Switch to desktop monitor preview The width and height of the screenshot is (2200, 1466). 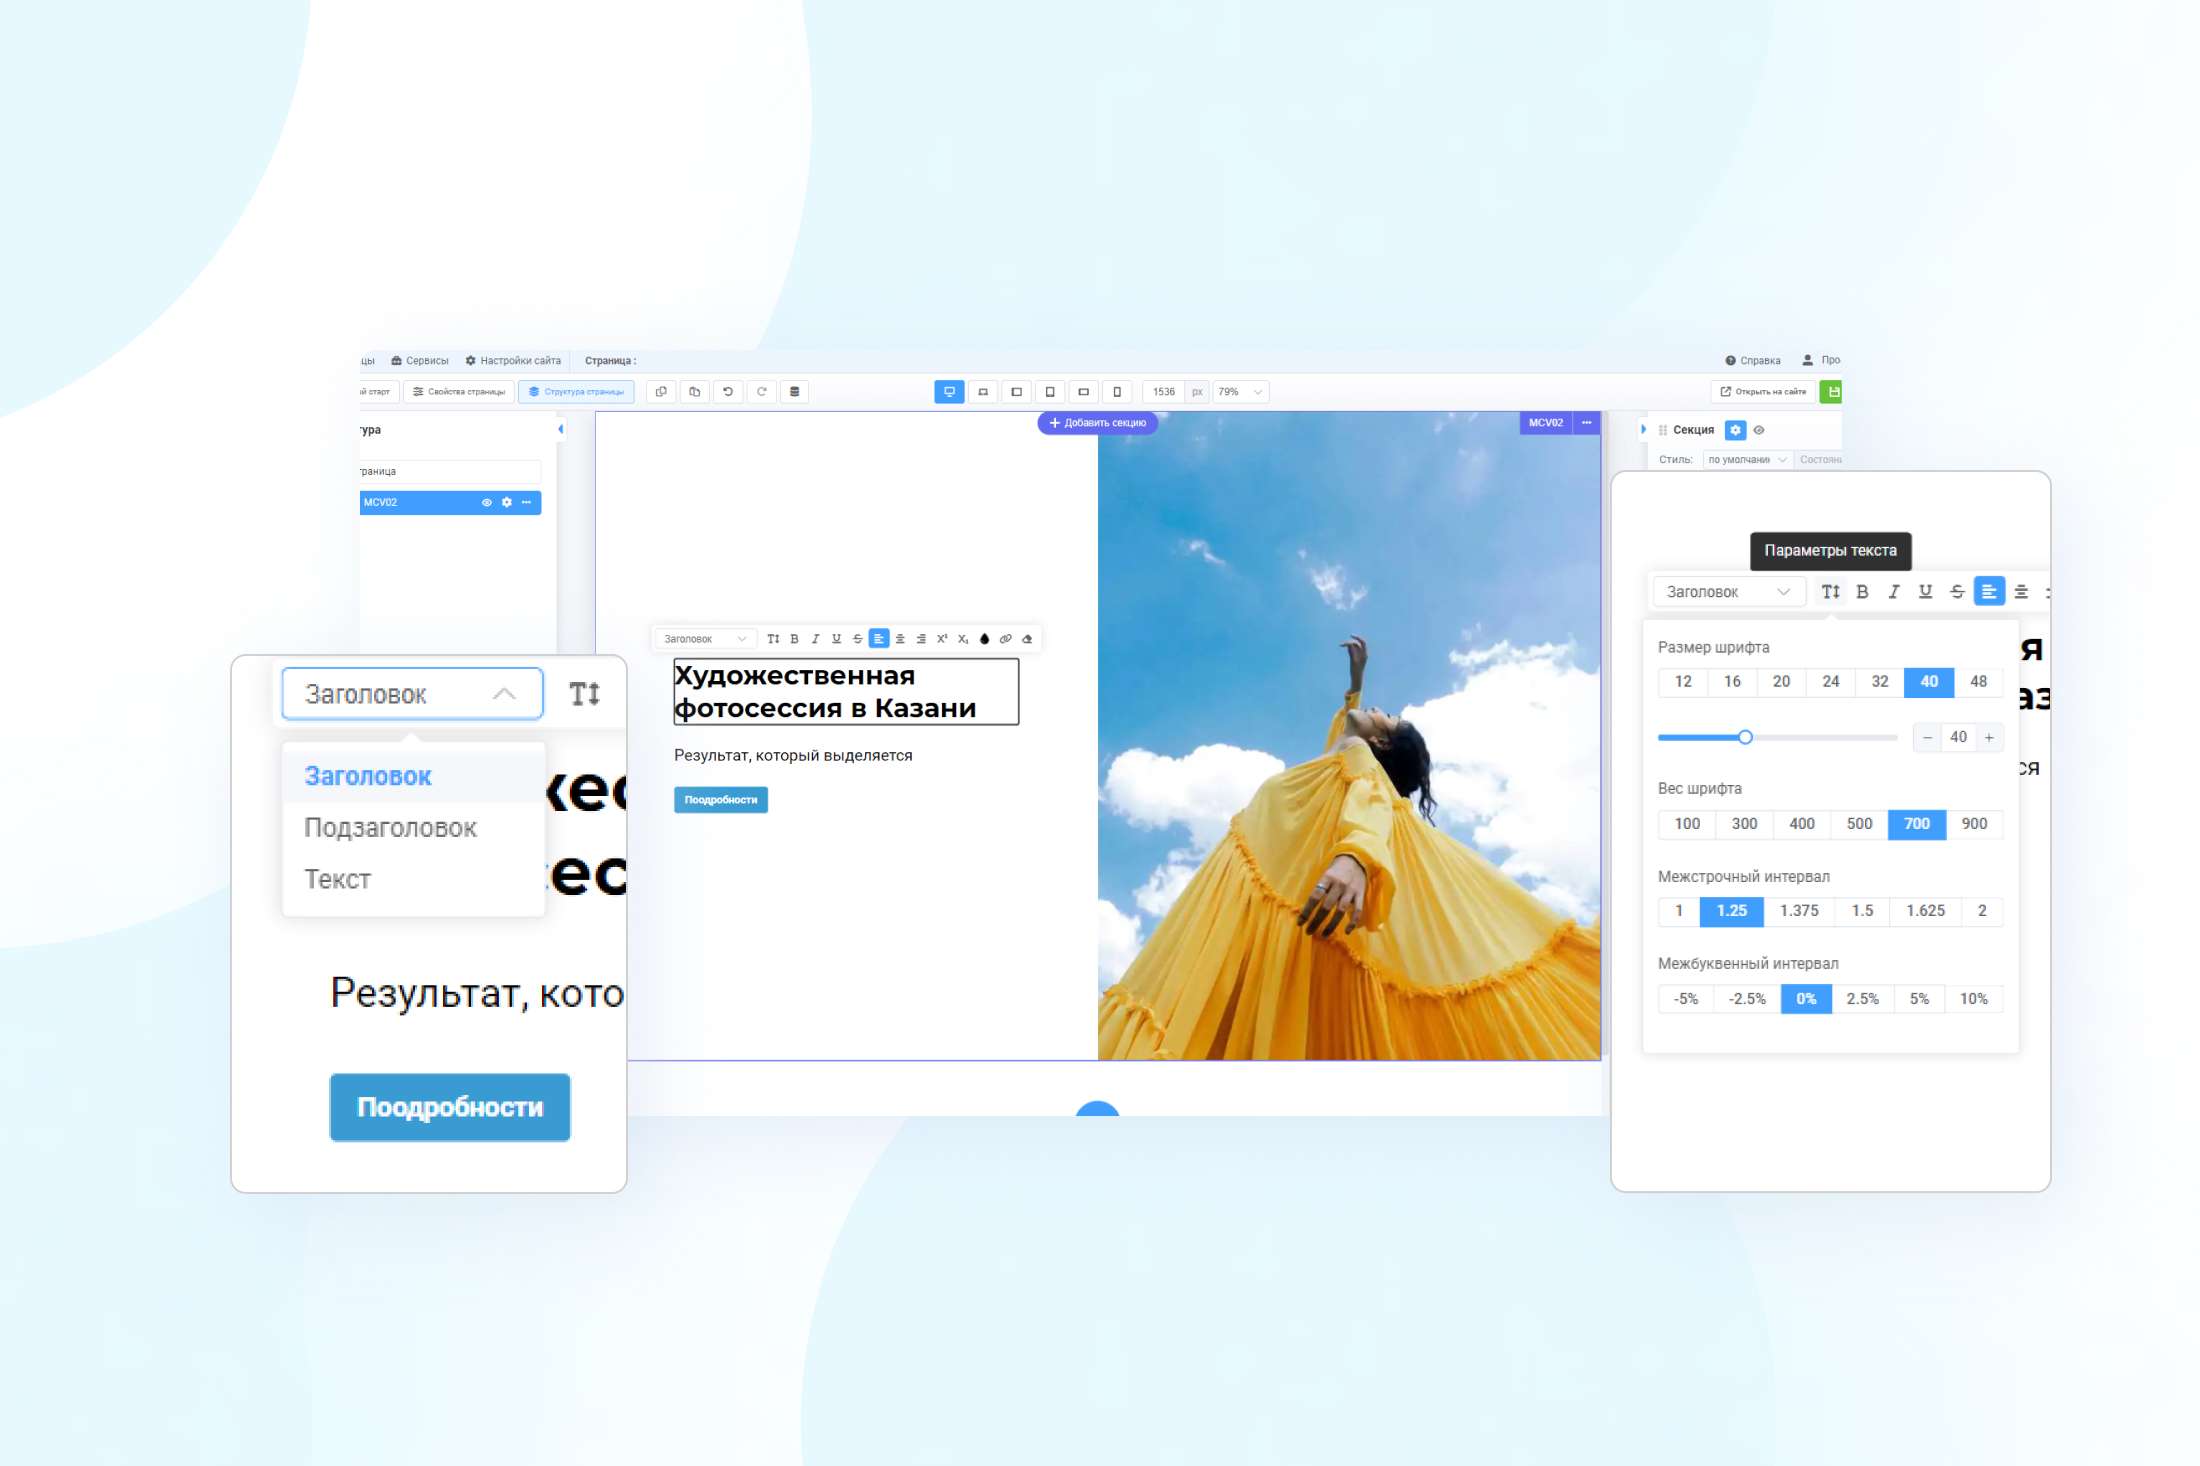click(x=949, y=392)
